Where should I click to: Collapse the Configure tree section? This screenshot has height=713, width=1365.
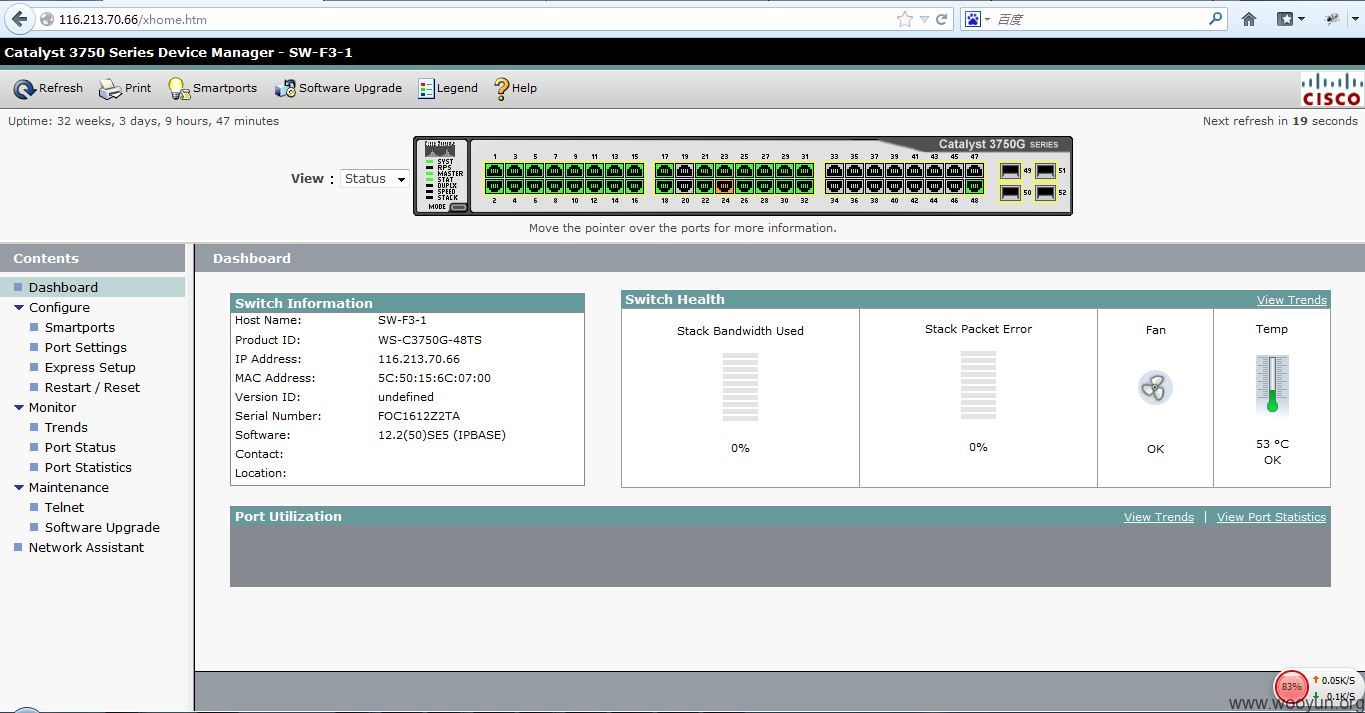click(19, 308)
